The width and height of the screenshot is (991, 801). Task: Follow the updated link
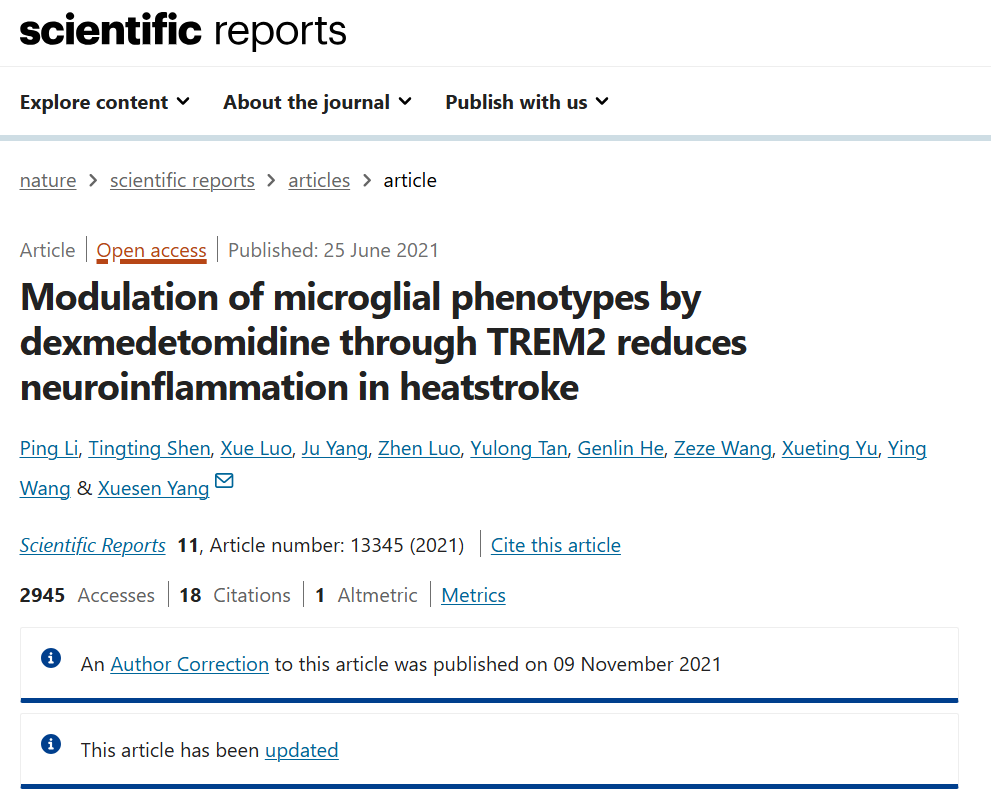(301, 750)
